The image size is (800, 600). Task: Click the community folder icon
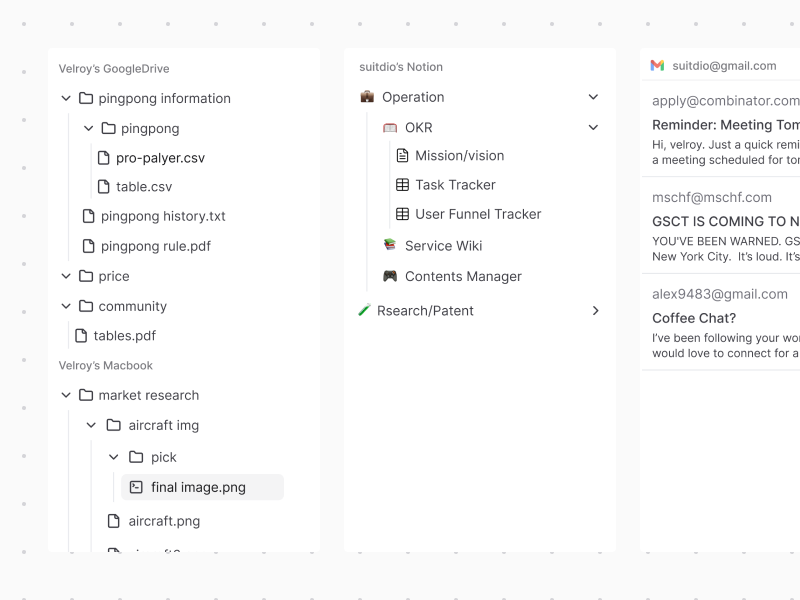[86, 306]
